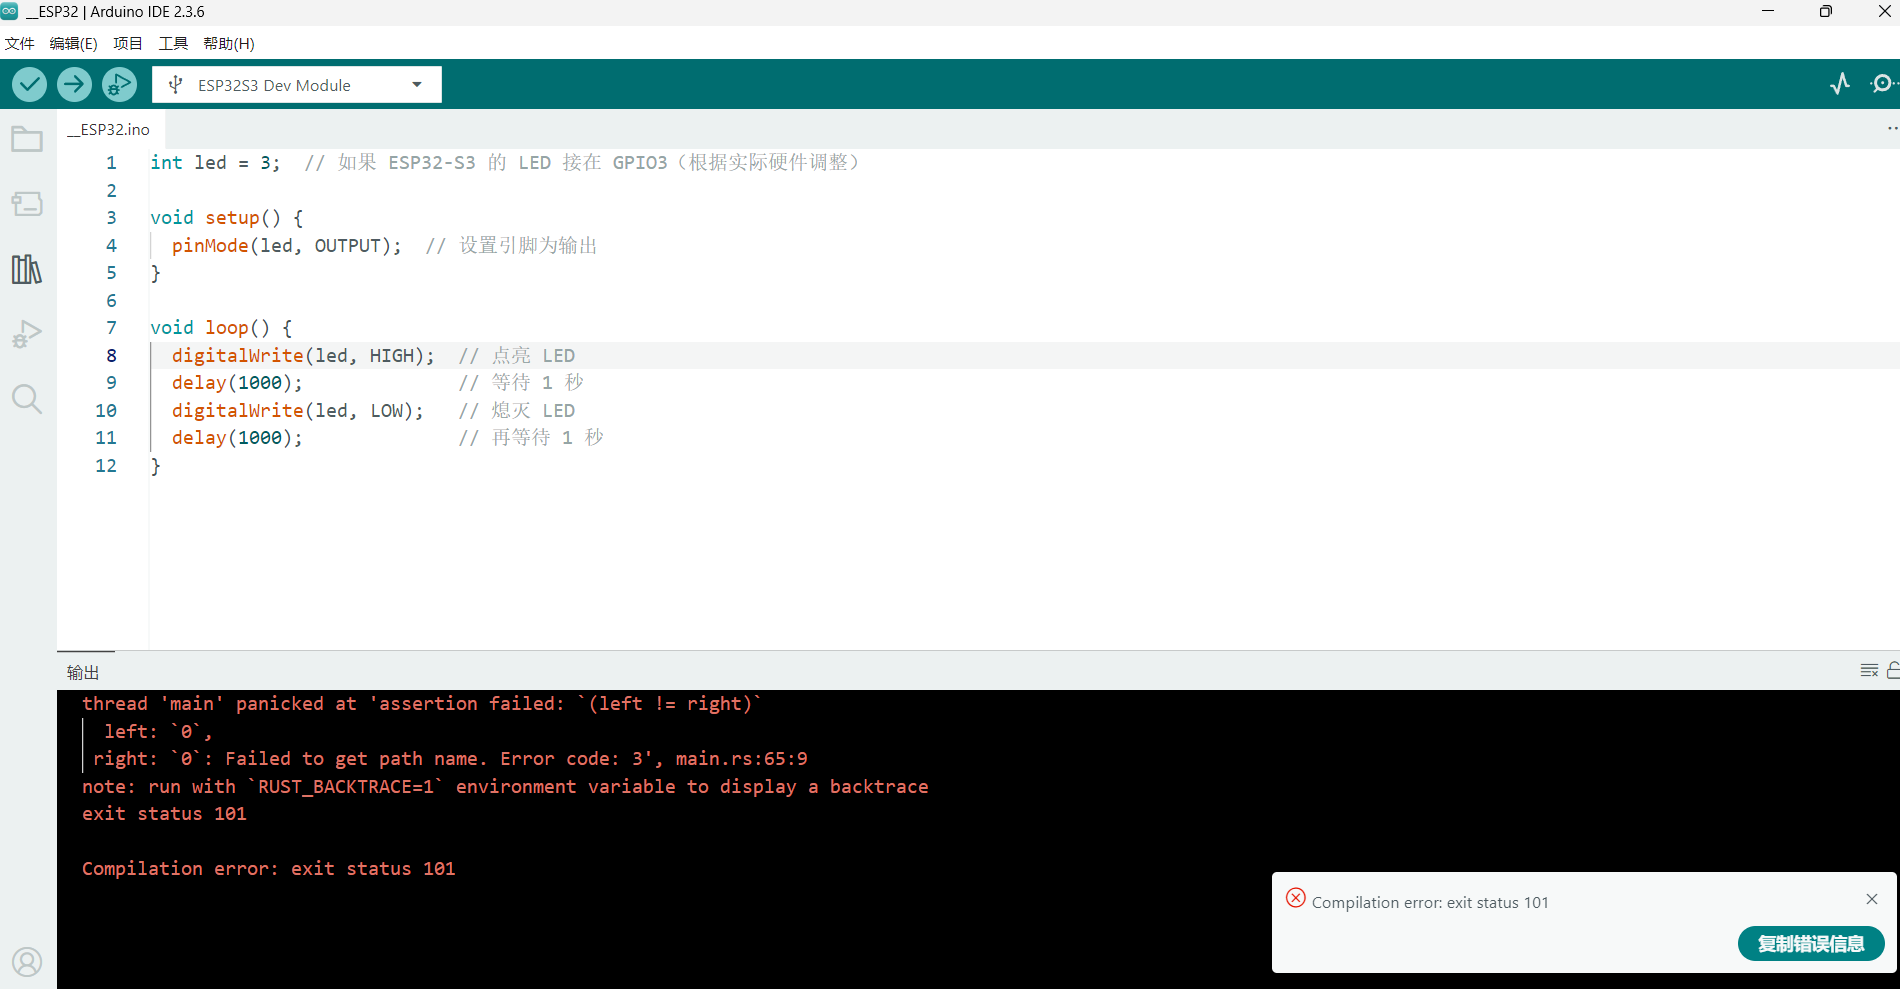This screenshot has width=1900, height=989.
Task: Open the board selector ESP32S3 Dev Module
Action: (297, 85)
